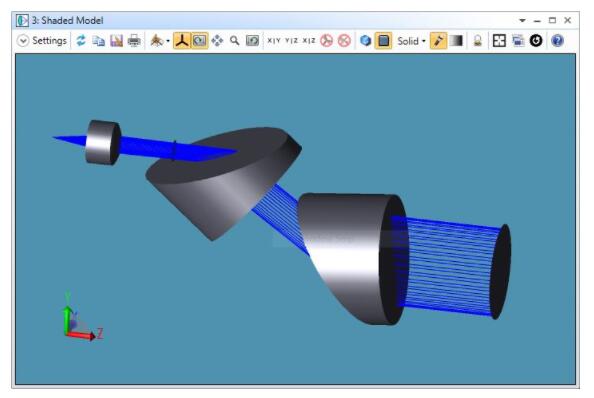Print the shaded model view
This screenshot has width=594, height=398.
pyautogui.click(x=134, y=41)
